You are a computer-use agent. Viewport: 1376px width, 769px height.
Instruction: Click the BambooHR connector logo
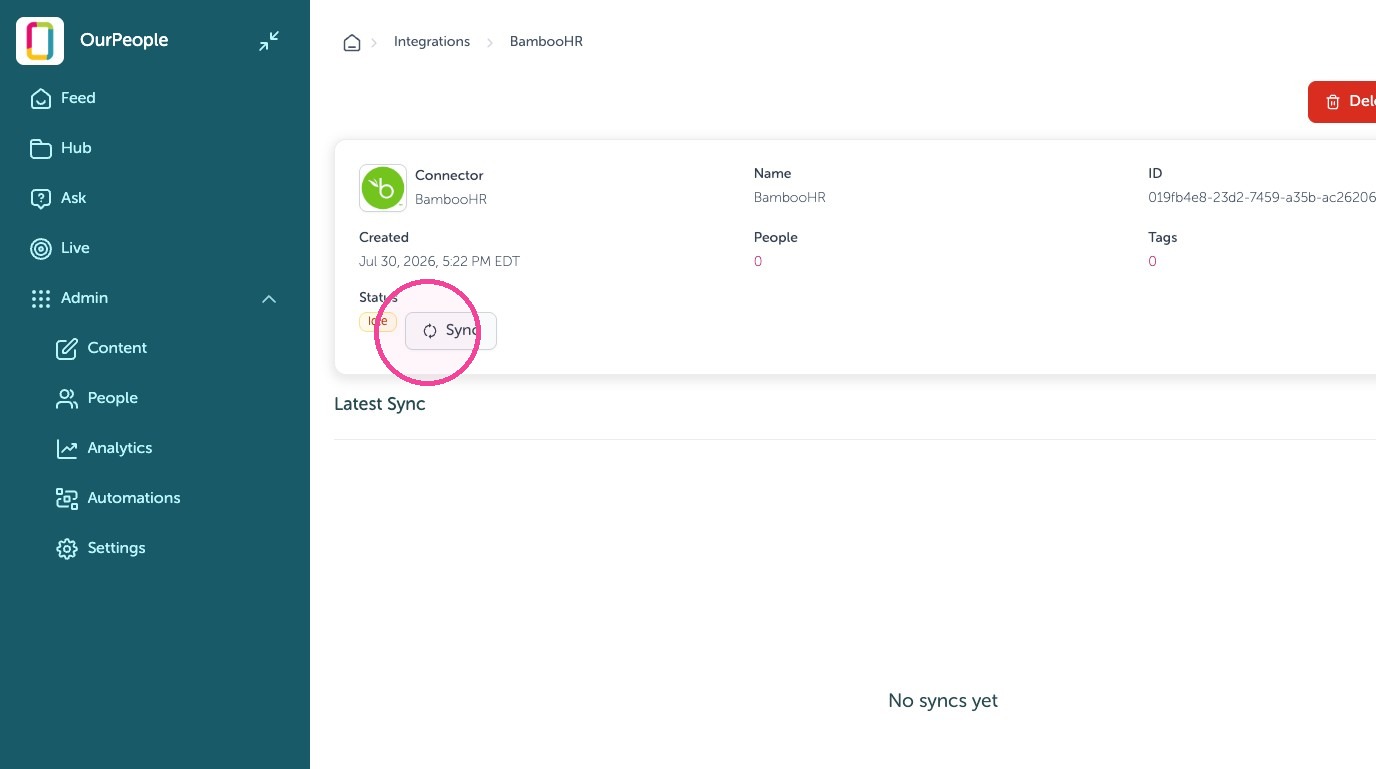point(383,188)
